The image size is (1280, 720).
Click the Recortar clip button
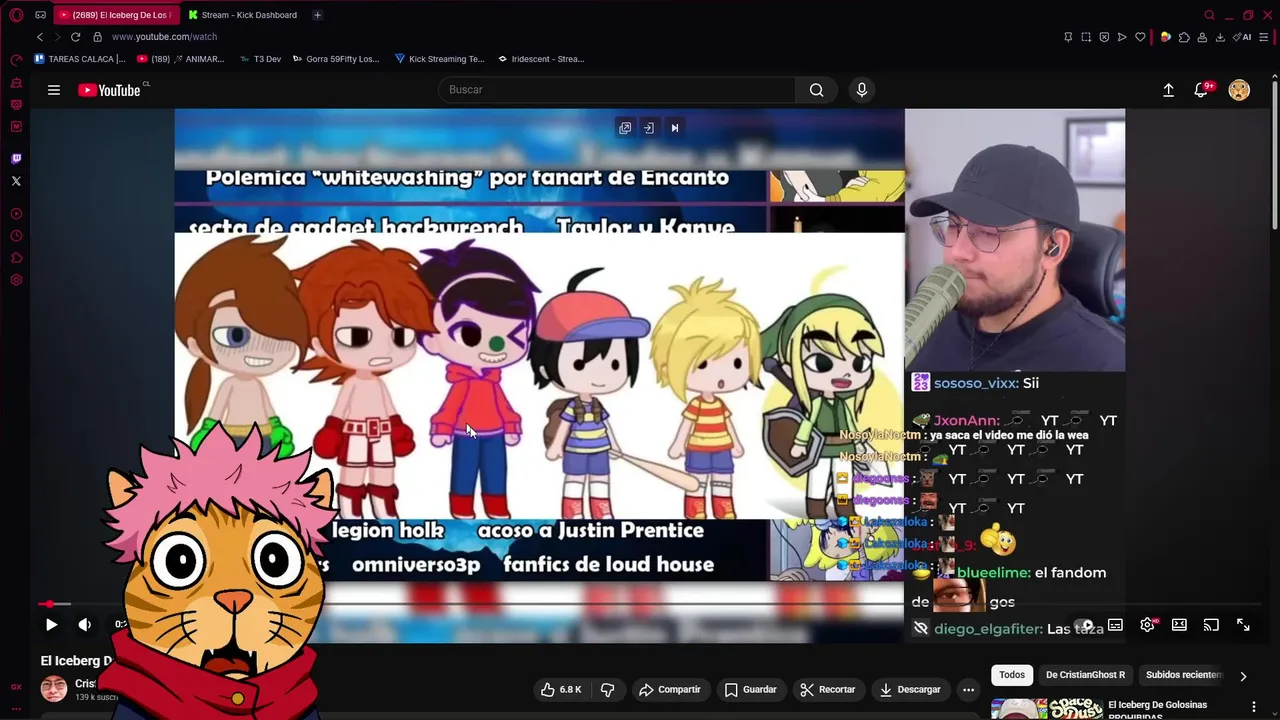click(x=828, y=689)
